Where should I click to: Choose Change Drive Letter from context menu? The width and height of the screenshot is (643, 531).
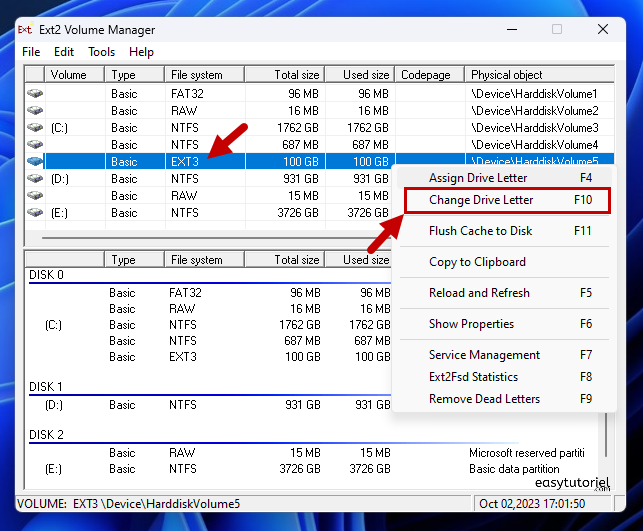click(481, 200)
